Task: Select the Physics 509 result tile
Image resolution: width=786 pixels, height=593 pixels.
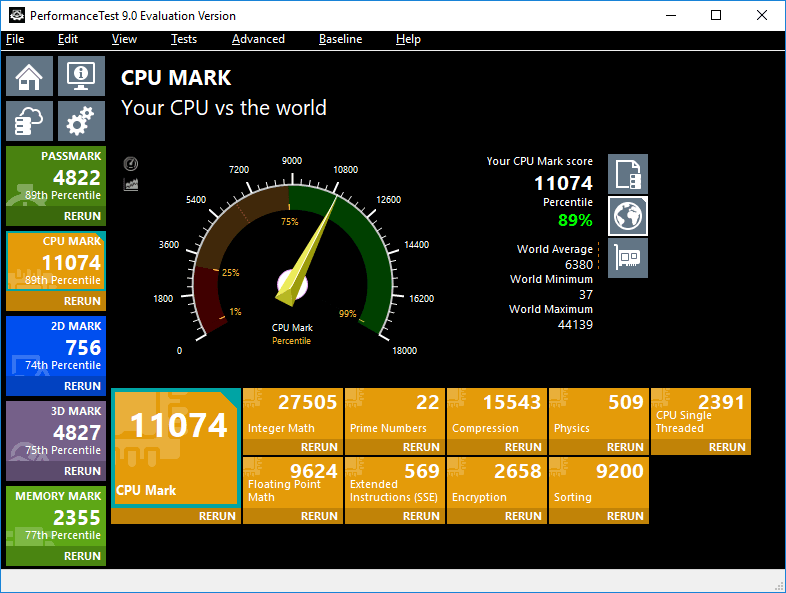Action: (599, 414)
